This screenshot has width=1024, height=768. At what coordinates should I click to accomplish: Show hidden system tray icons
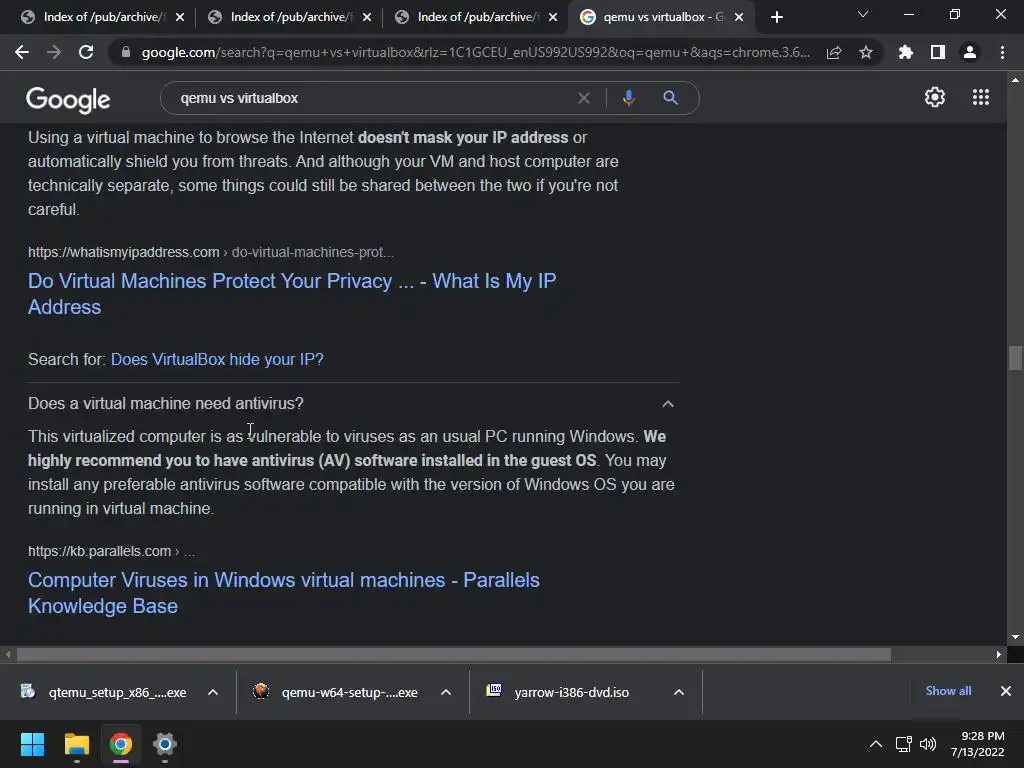(x=876, y=744)
